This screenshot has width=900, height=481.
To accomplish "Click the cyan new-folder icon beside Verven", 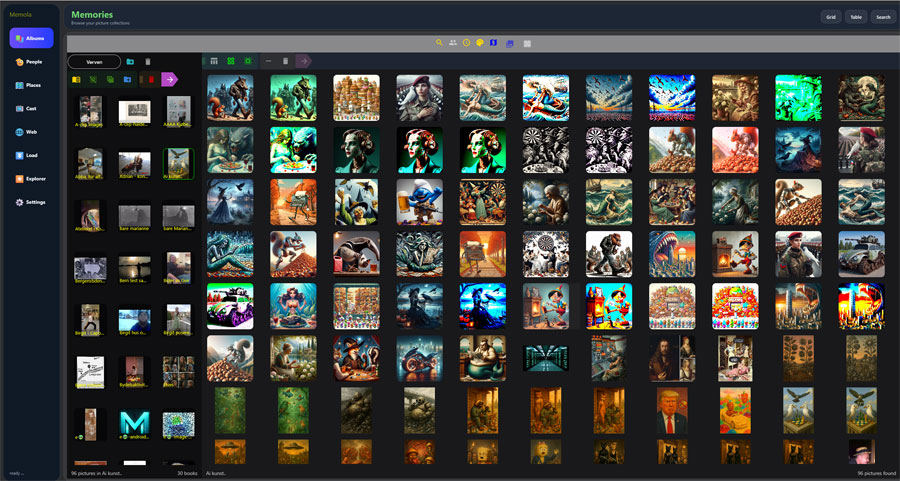I will [130, 61].
